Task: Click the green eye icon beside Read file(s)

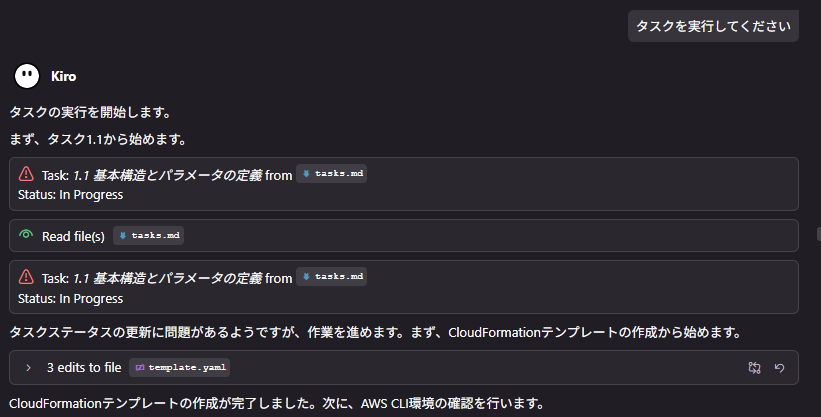Action: [26, 236]
